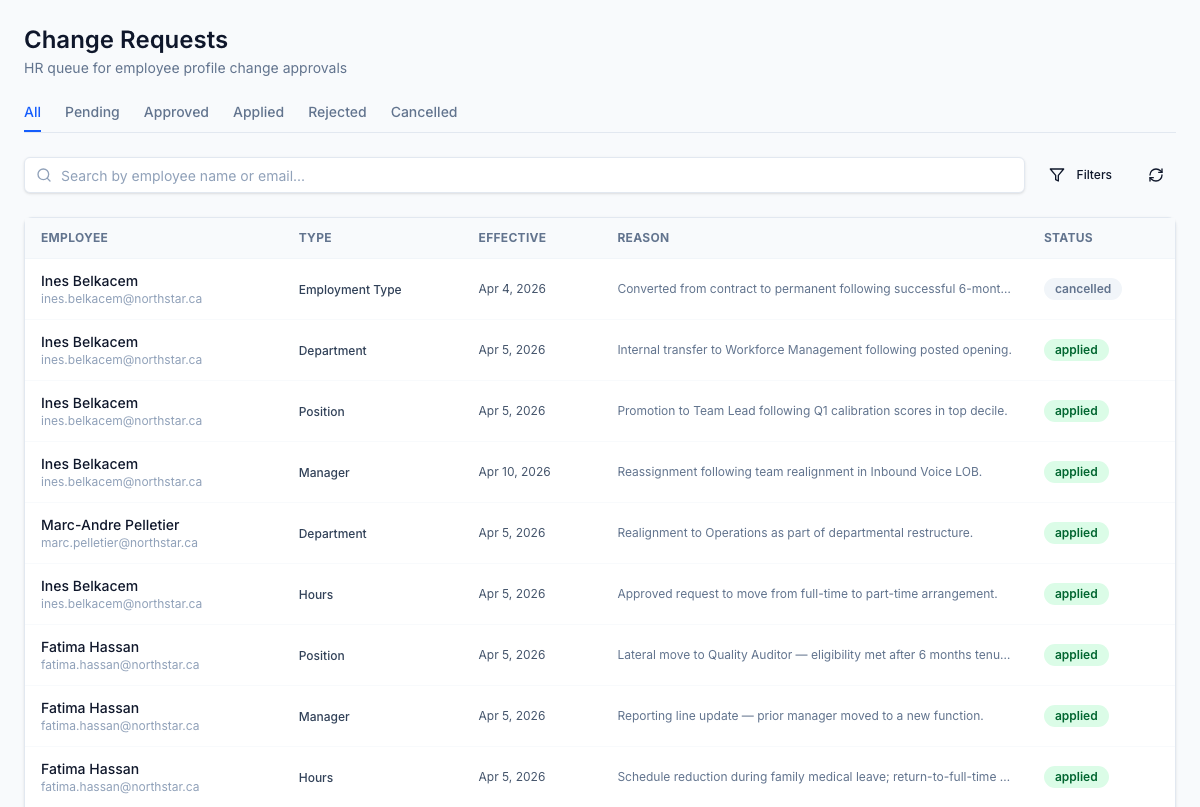Click Ines Belkacem's Department type cell
The image size is (1200, 807).
[333, 351]
